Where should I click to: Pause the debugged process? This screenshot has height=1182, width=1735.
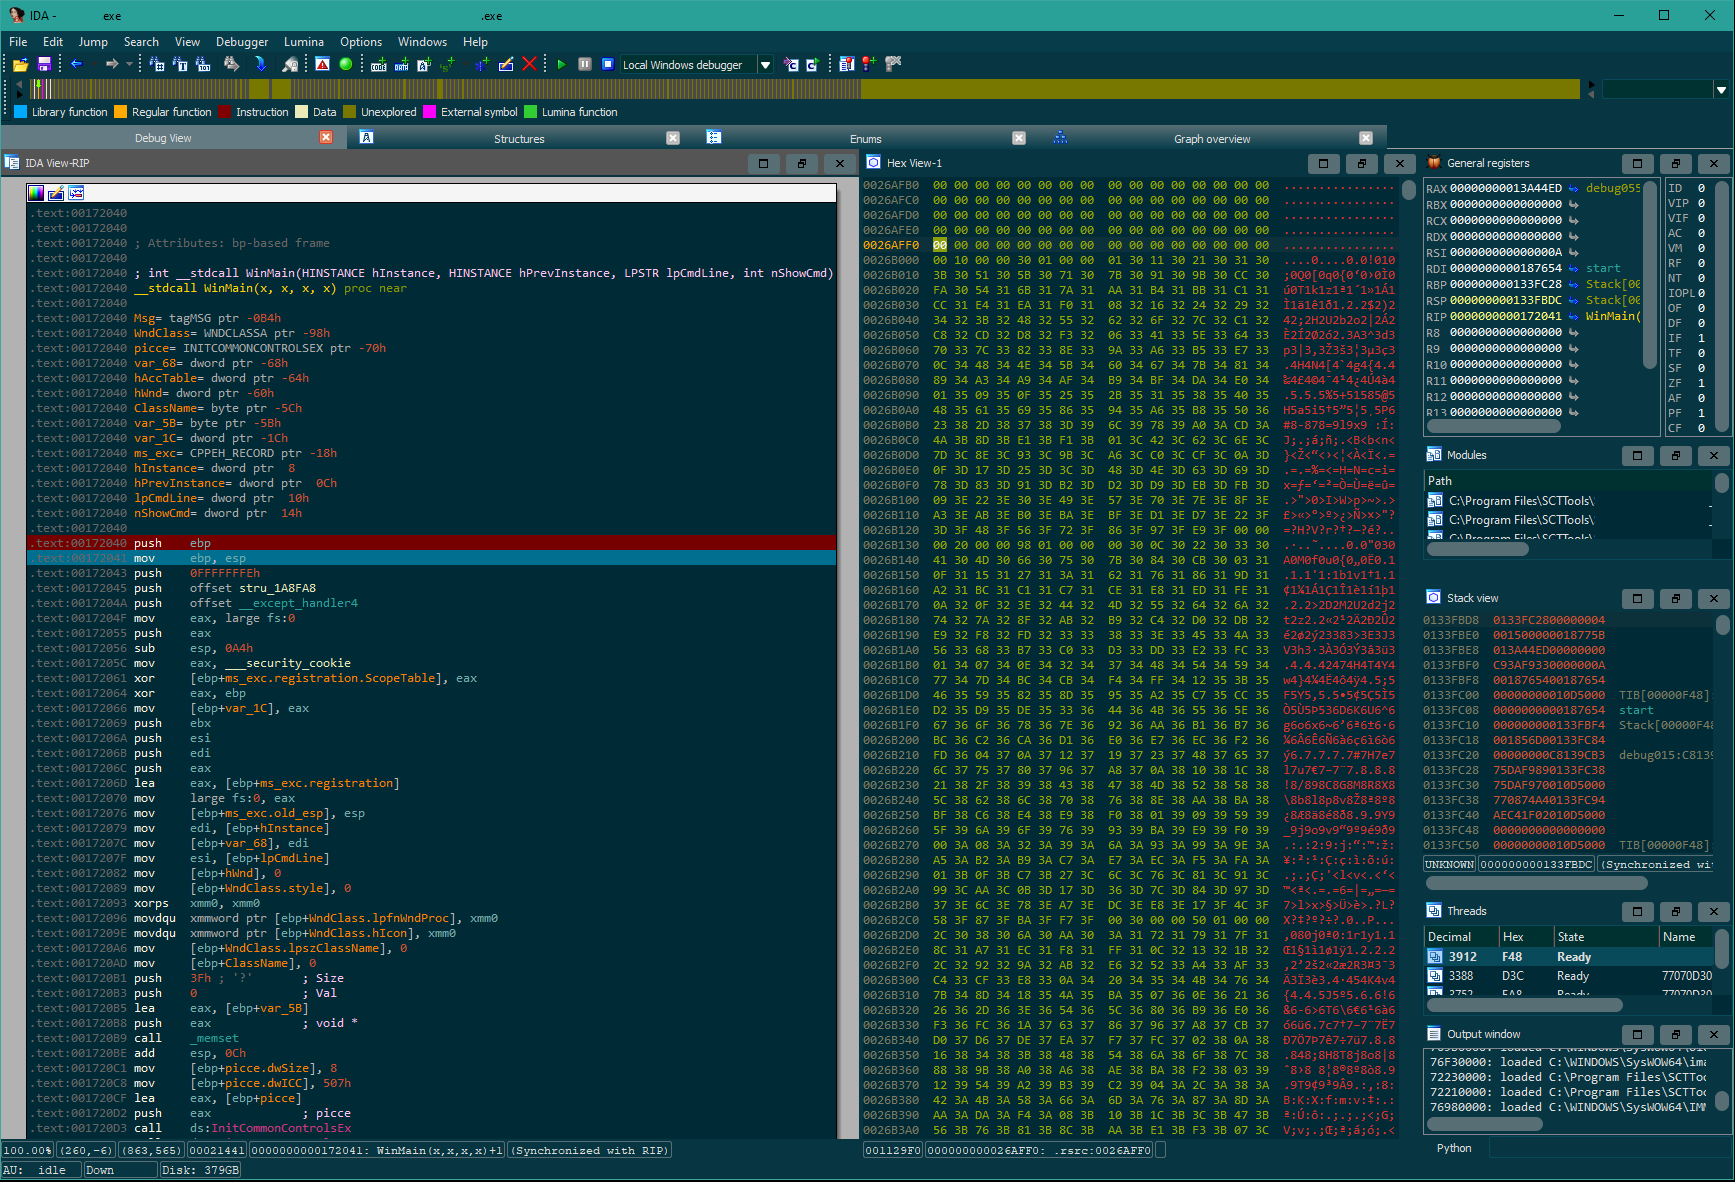click(585, 64)
